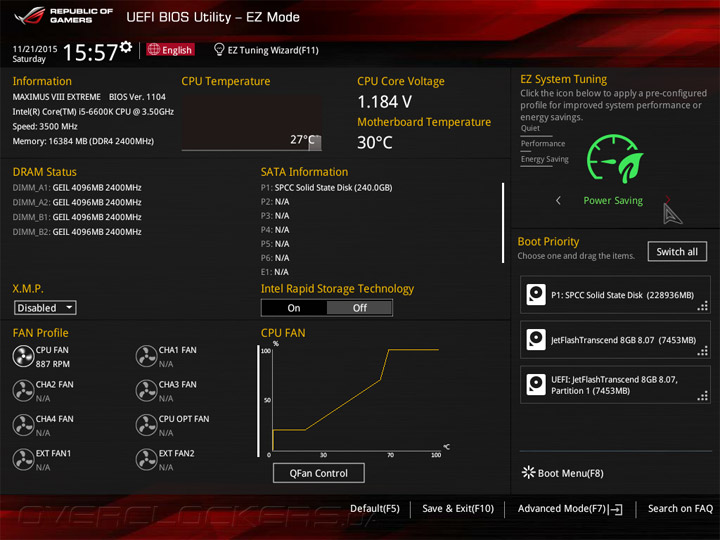Click the Switch all button
The height and width of the screenshot is (540, 720).
point(677,252)
